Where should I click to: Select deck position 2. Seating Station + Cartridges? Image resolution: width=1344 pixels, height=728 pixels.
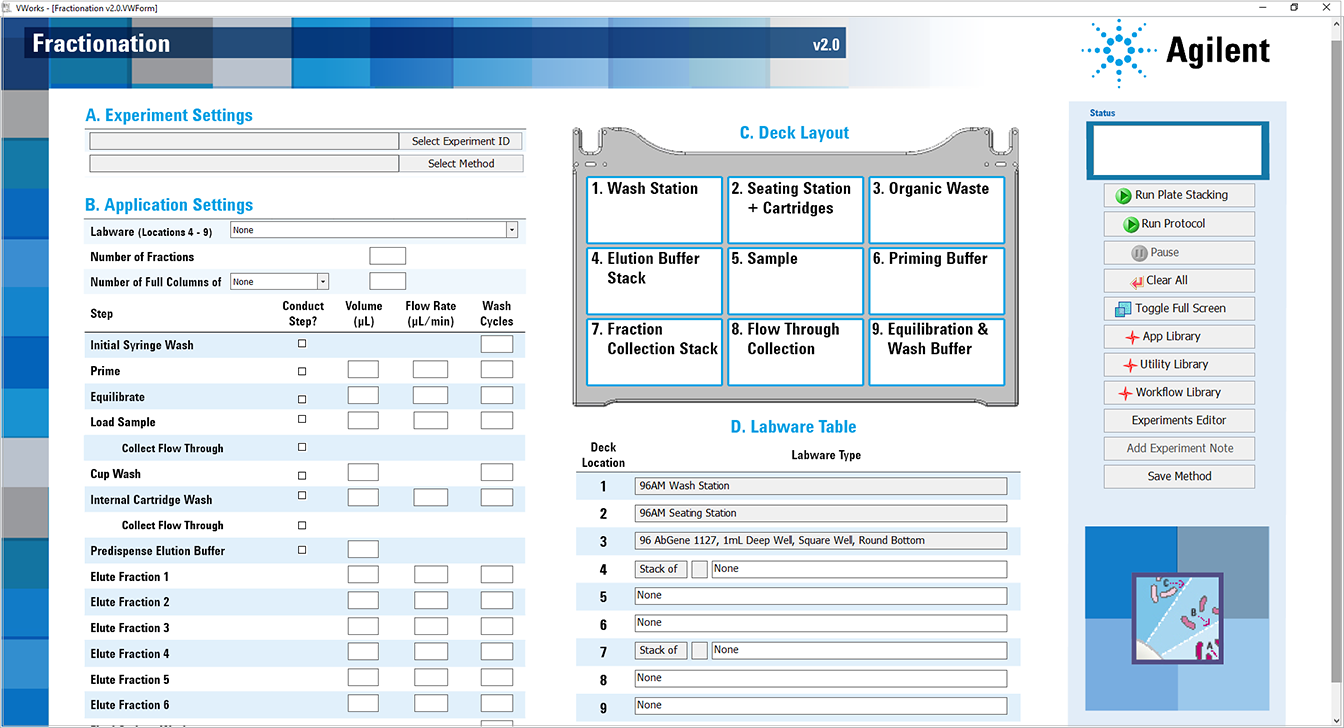pyautogui.click(x=796, y=210)
